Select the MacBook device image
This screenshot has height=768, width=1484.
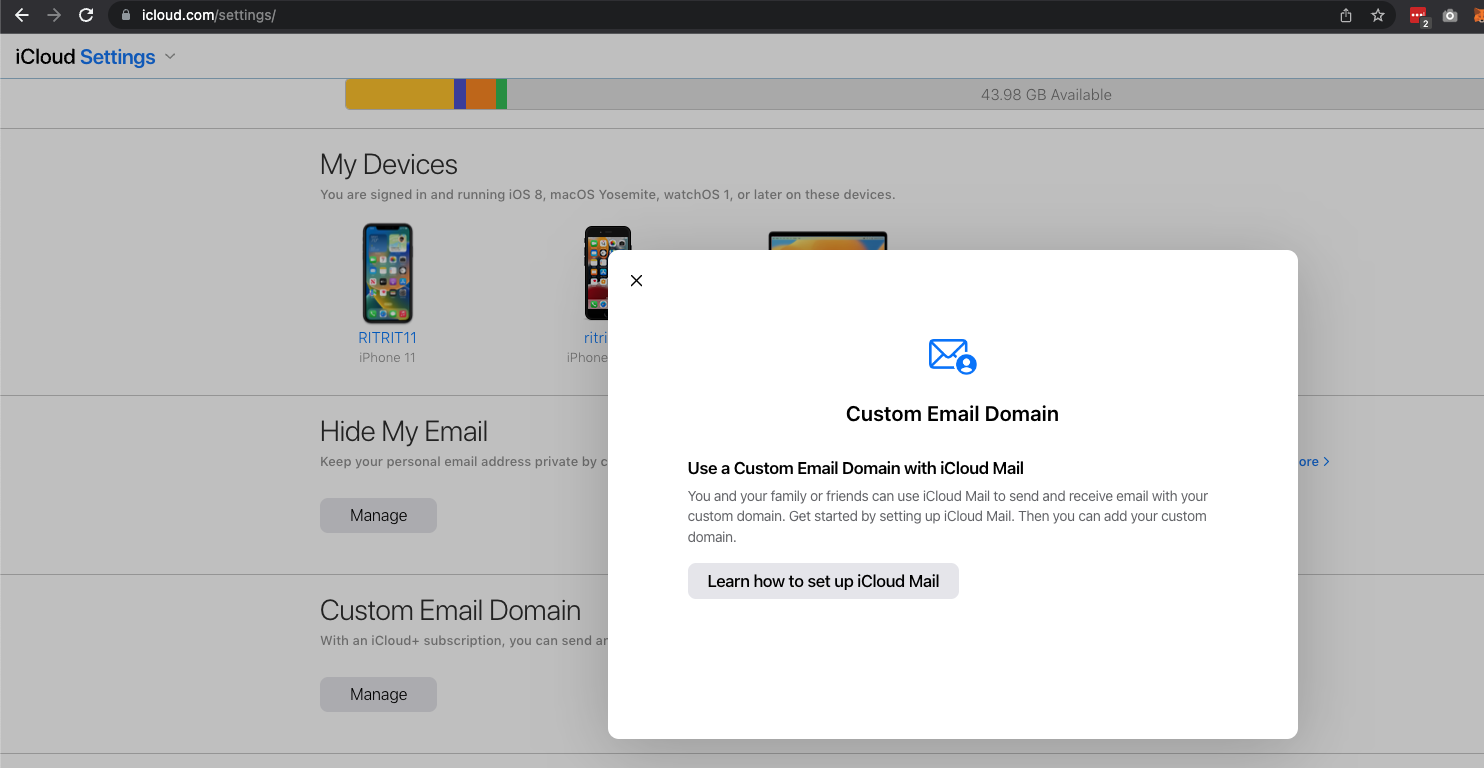point(828,241)
